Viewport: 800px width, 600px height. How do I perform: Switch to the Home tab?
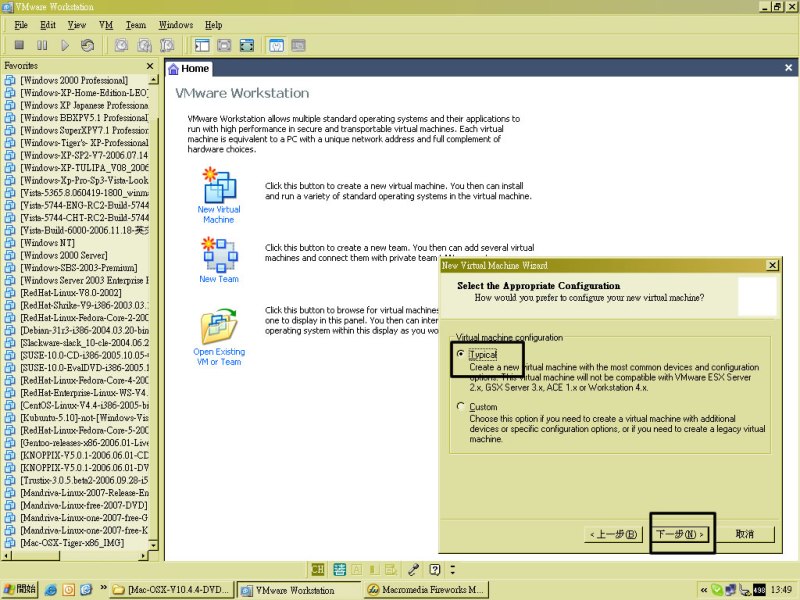[189, 68]
